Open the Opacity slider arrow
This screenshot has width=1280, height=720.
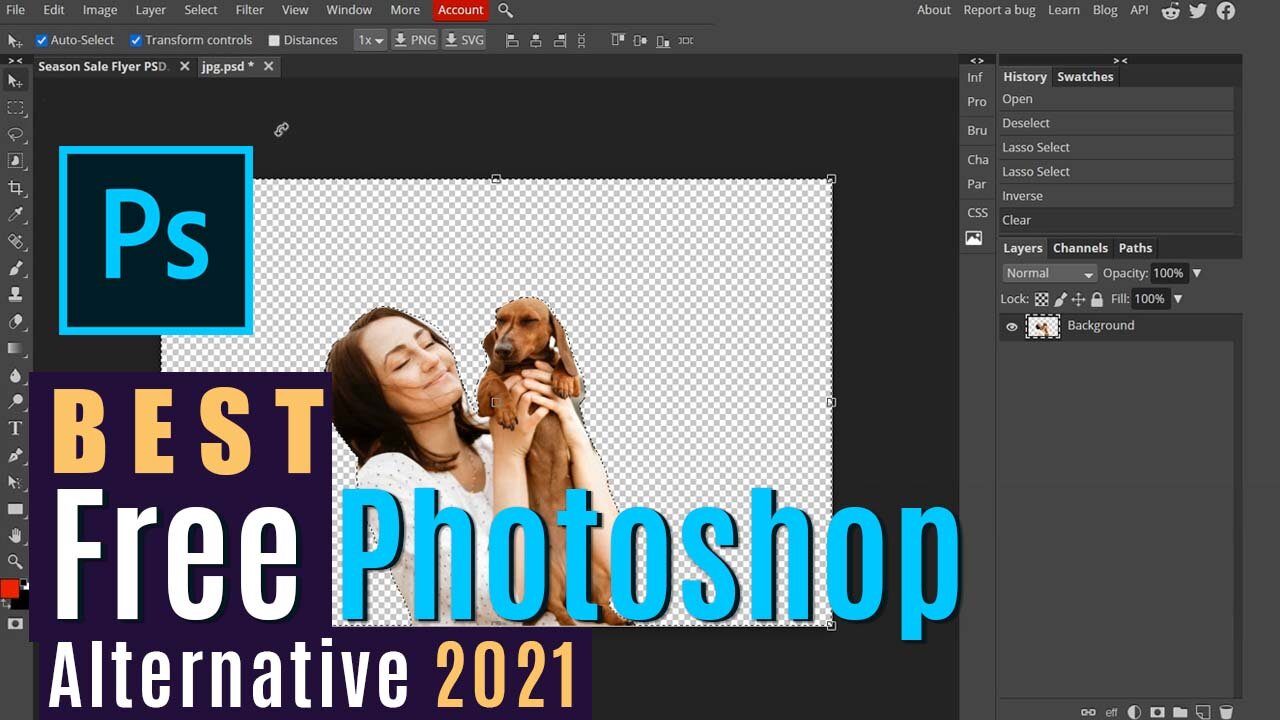(x=1196, y=273)
